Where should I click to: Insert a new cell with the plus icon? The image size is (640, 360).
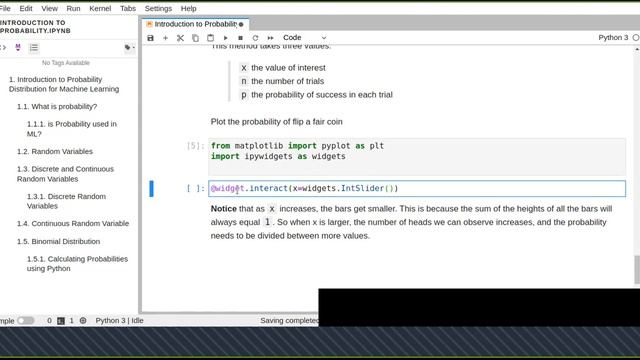[x=165, y=38]
